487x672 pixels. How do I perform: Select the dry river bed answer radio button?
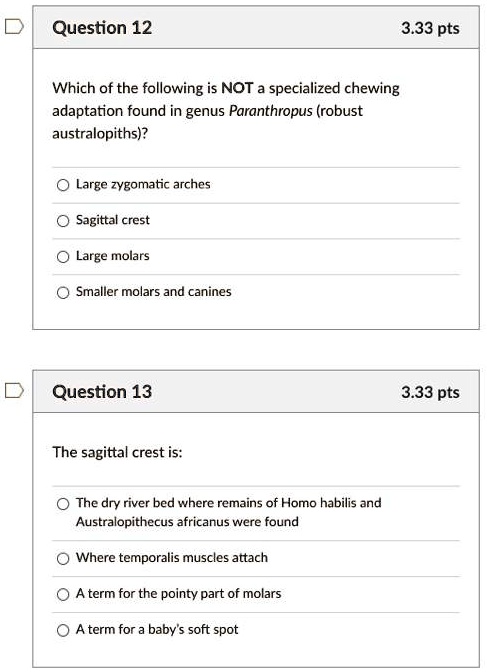(x=63, y=504)
